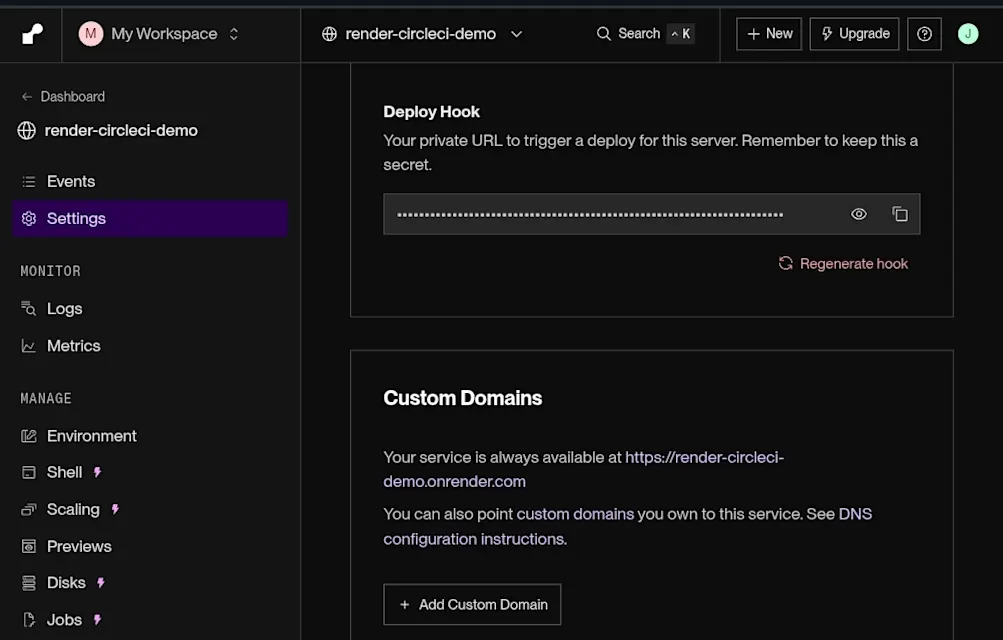Open the help icon in top bar
The image size is (1003, 640).
click(x=923, y=33)
